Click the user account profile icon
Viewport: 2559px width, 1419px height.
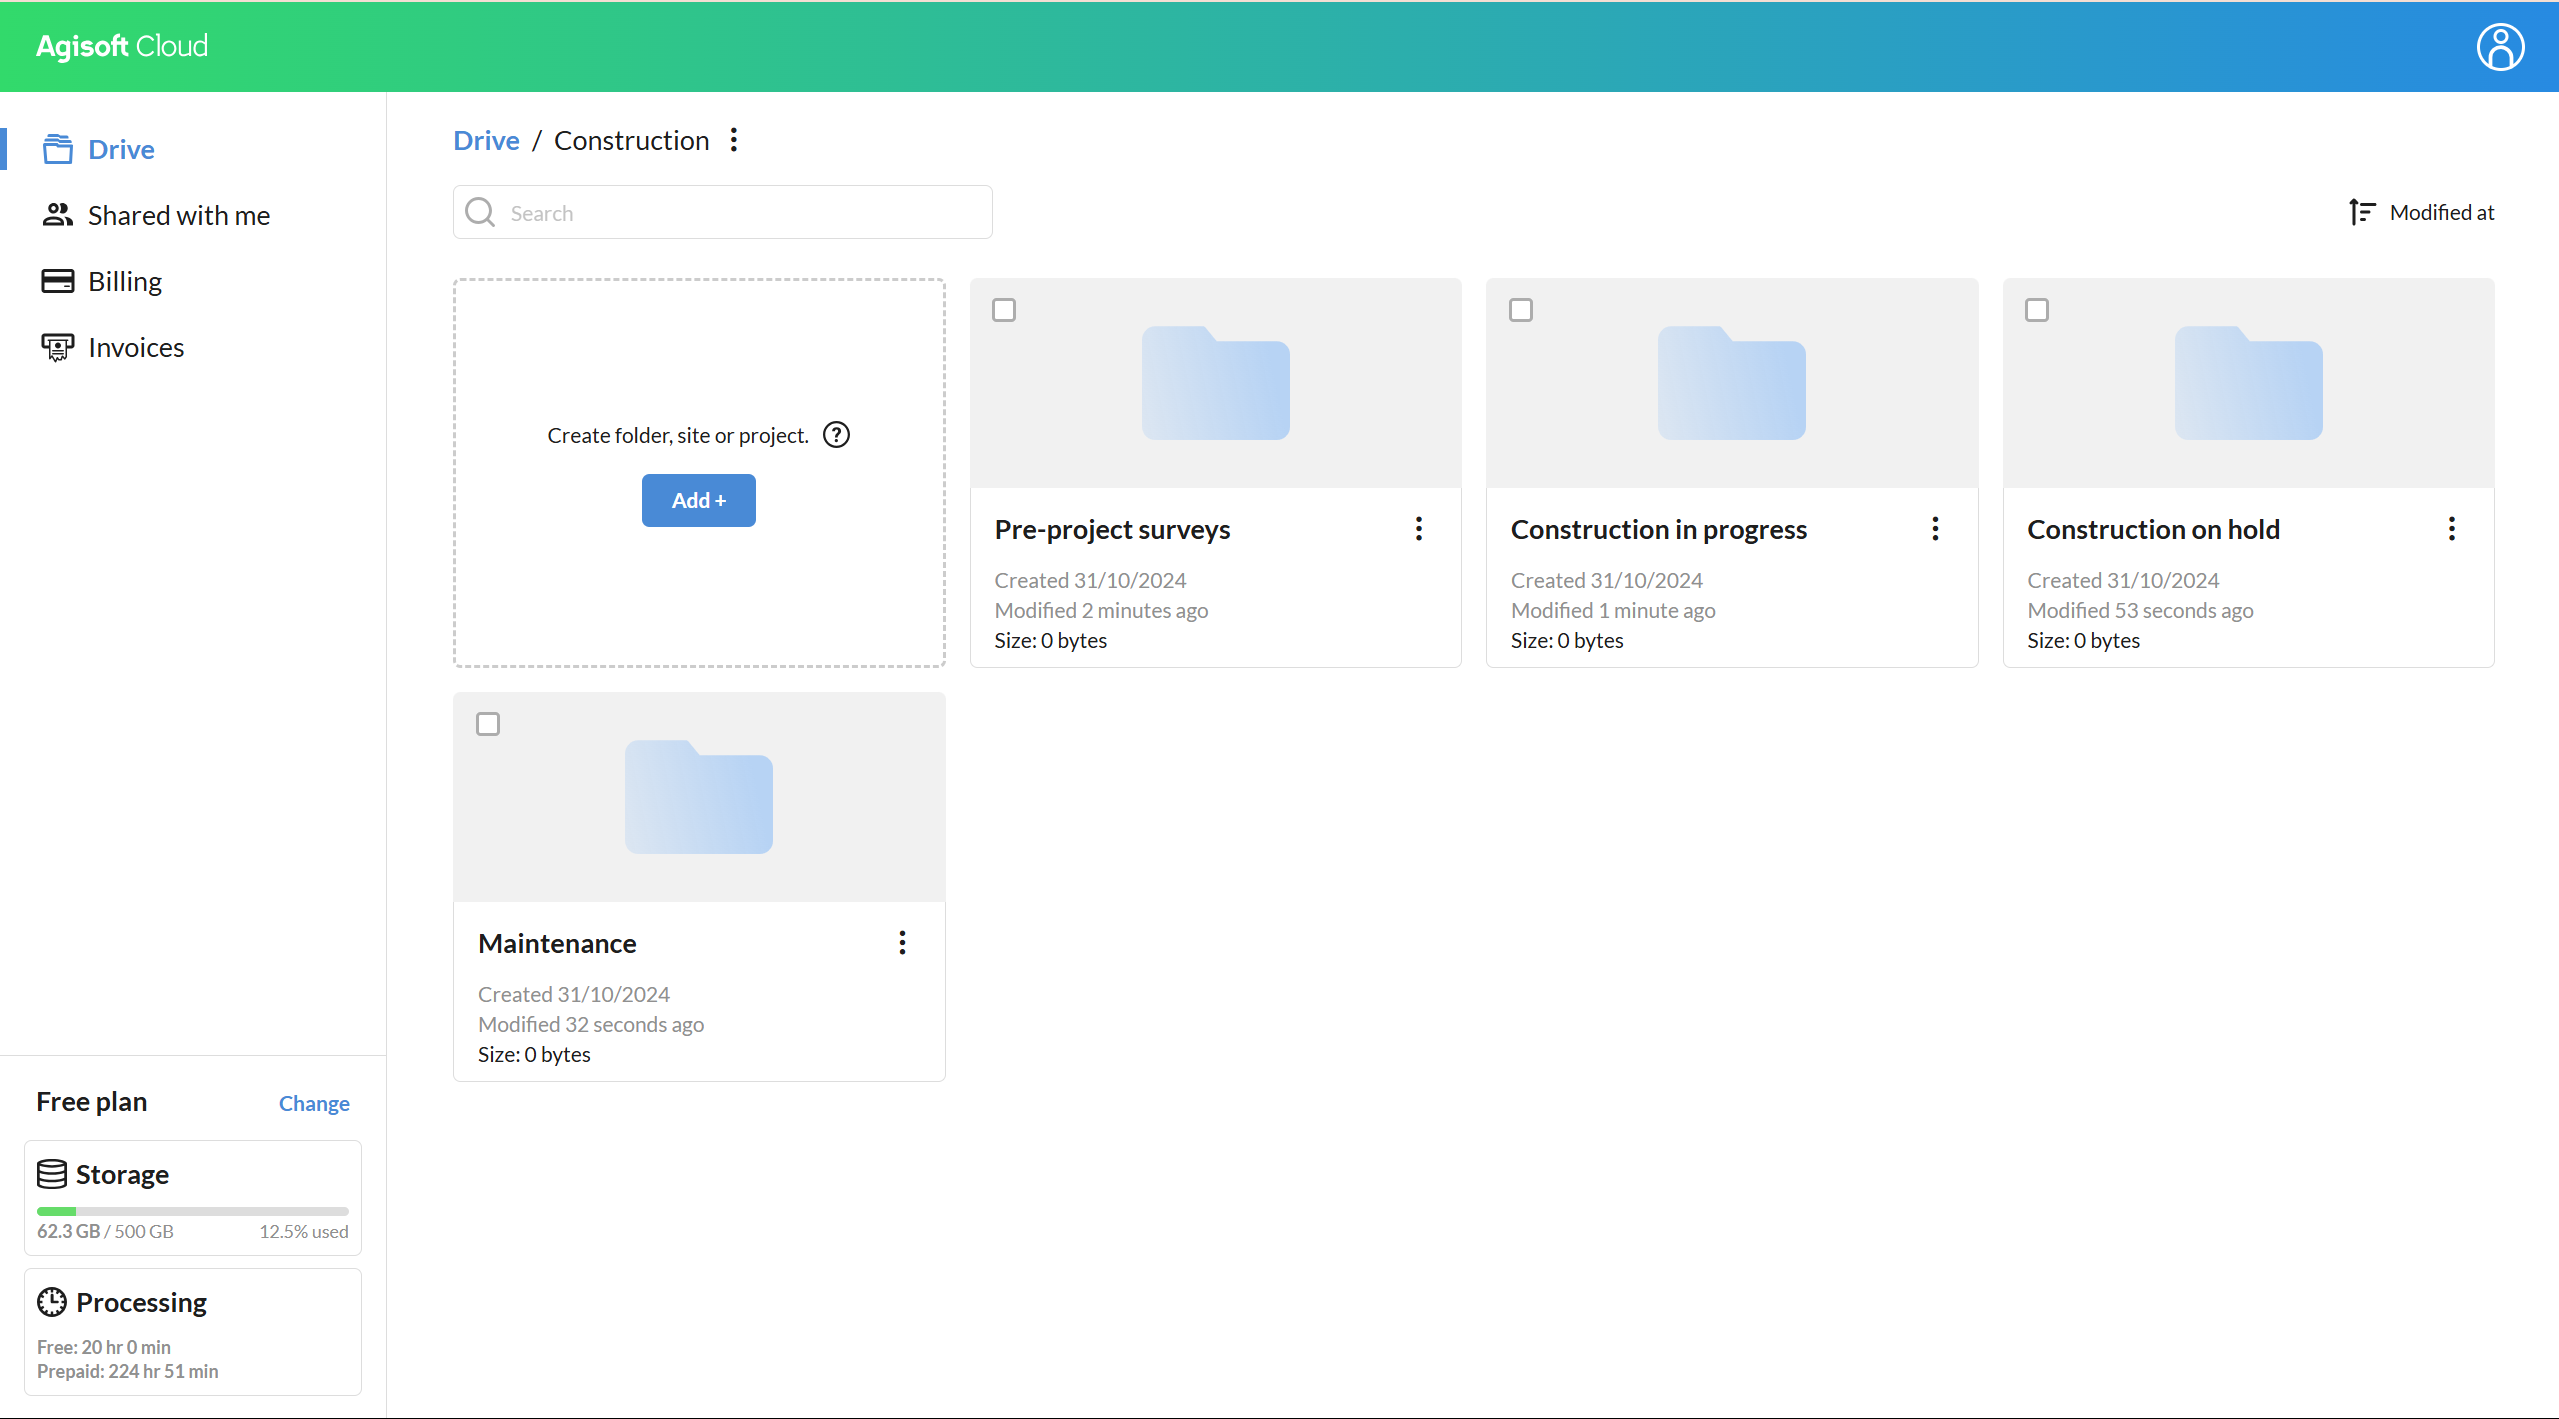click(x=2499, y=47)
